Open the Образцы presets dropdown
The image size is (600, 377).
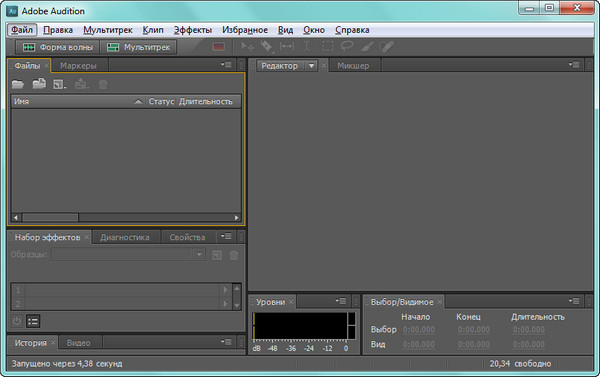(x=129, y=255)
